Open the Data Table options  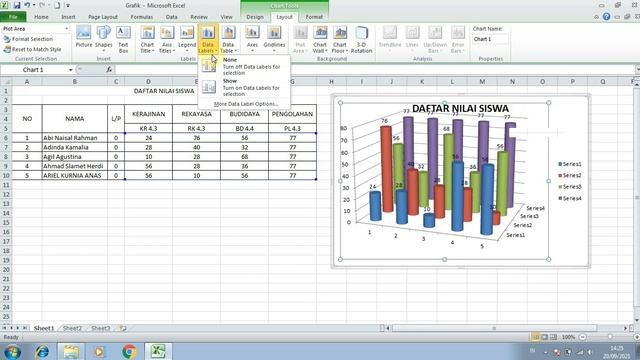229,39
